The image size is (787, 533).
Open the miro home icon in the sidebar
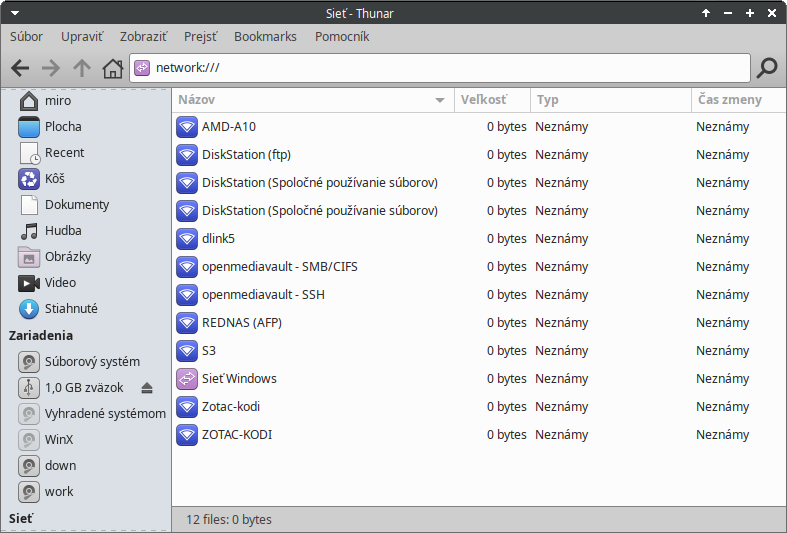pos(29,100)
